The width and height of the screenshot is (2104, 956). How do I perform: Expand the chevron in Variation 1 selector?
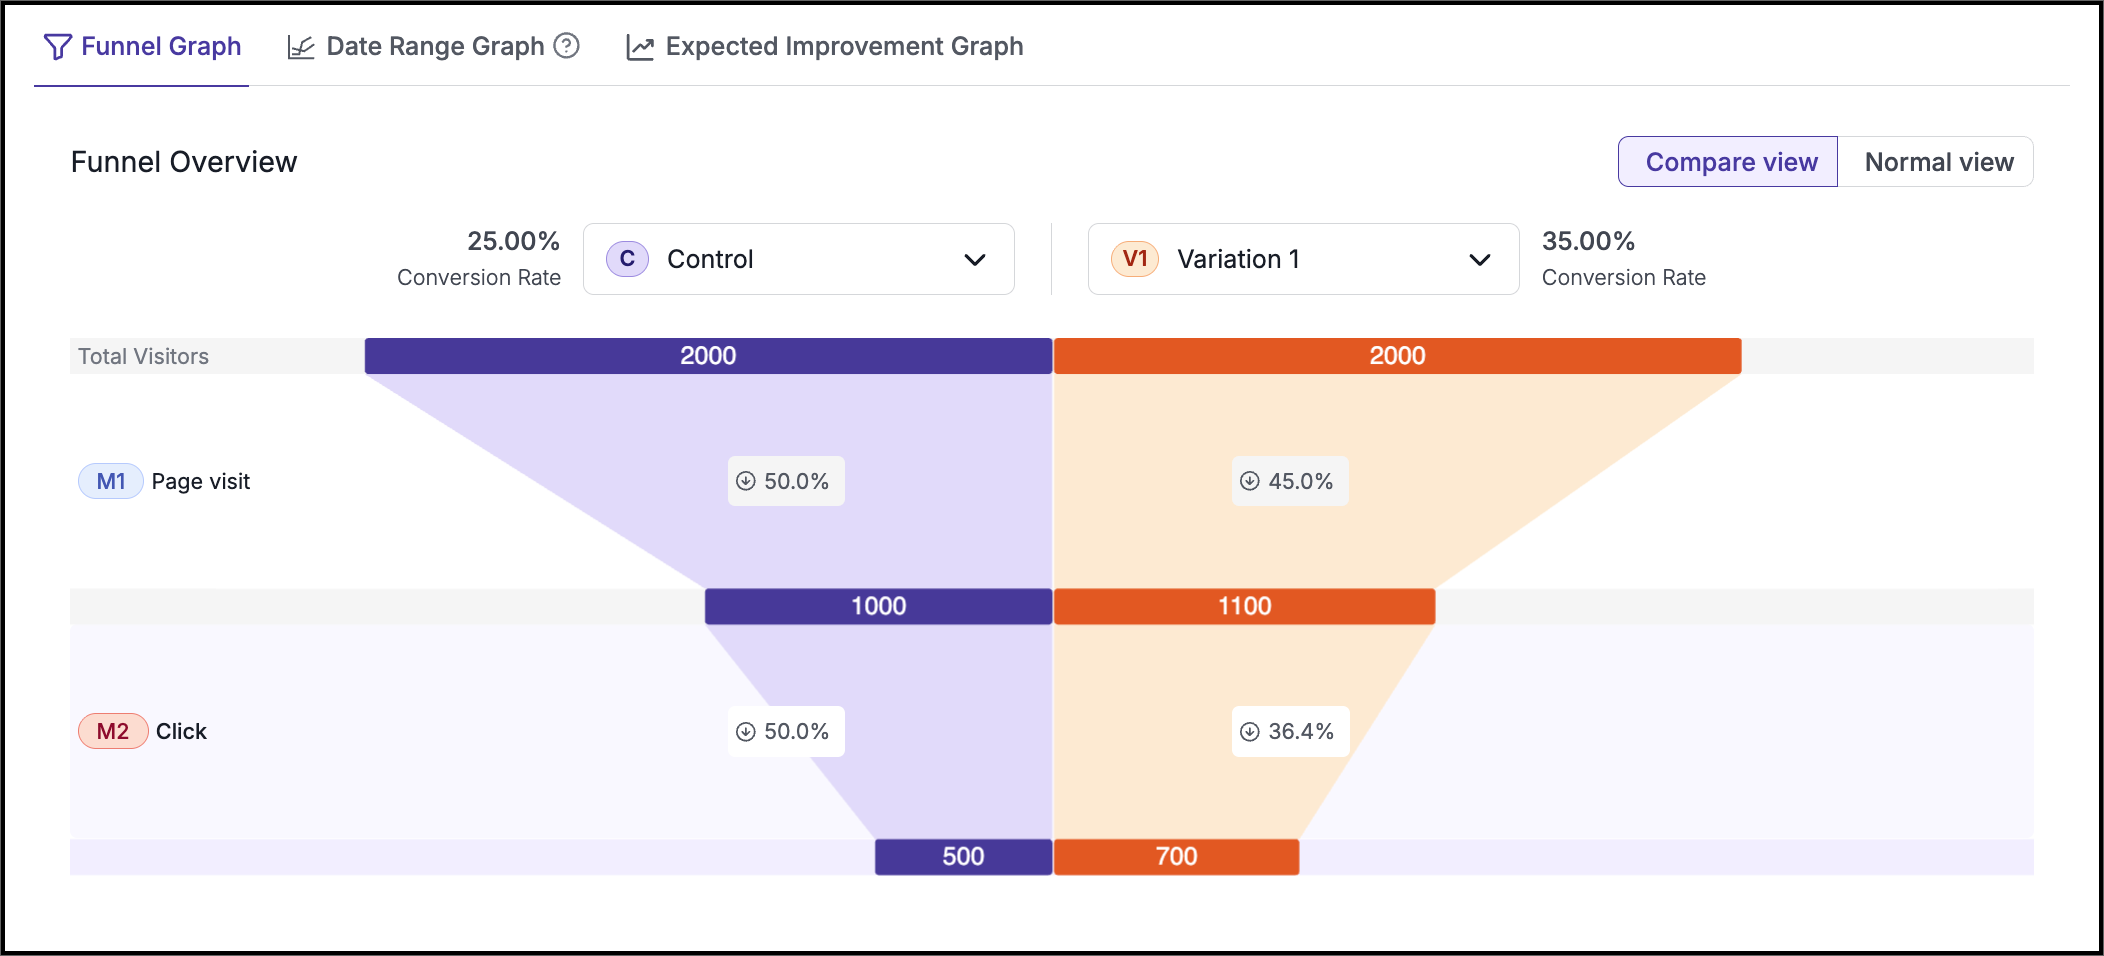pyautogui.click(x=1480, y=260)
